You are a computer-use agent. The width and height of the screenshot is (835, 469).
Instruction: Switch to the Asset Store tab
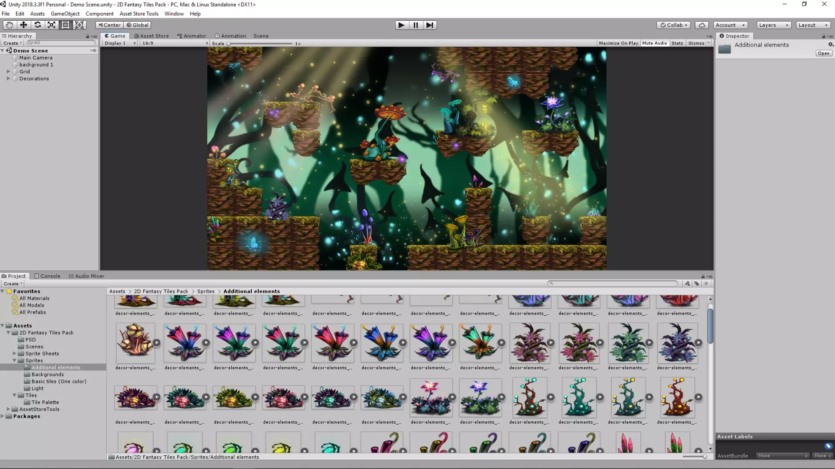[151, 36]
